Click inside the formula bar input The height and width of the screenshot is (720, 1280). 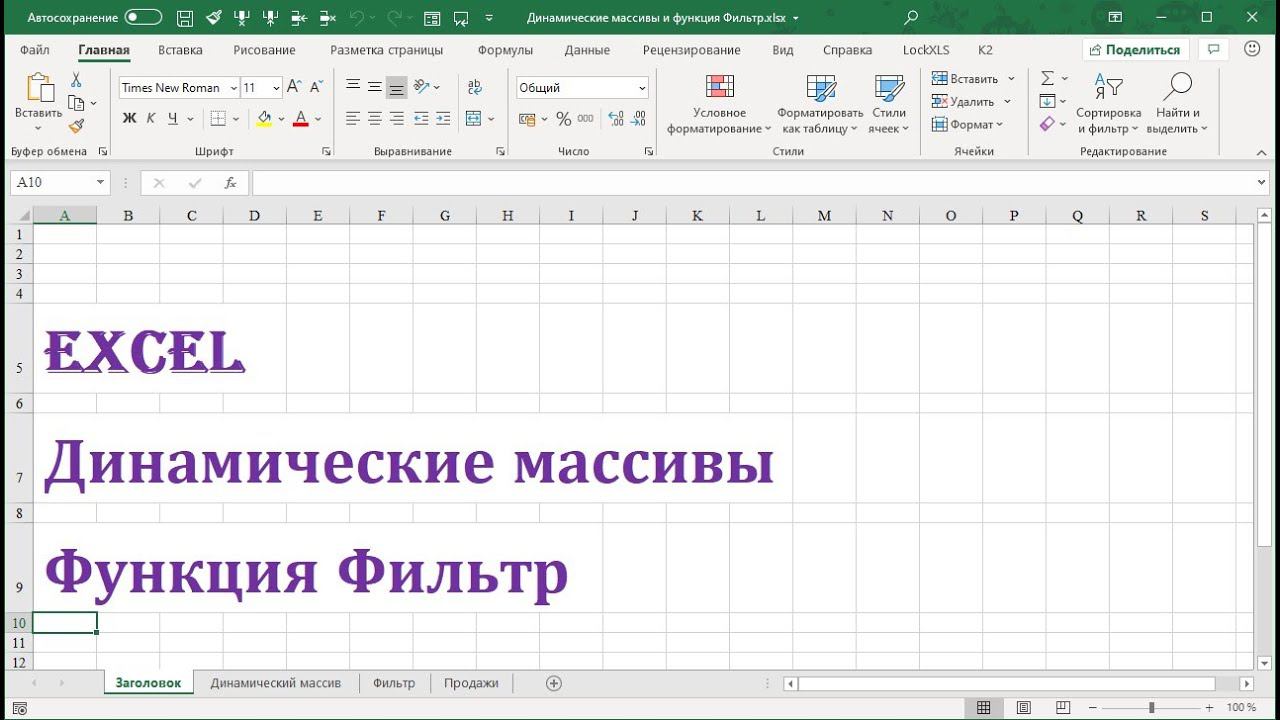click(752, 183)
